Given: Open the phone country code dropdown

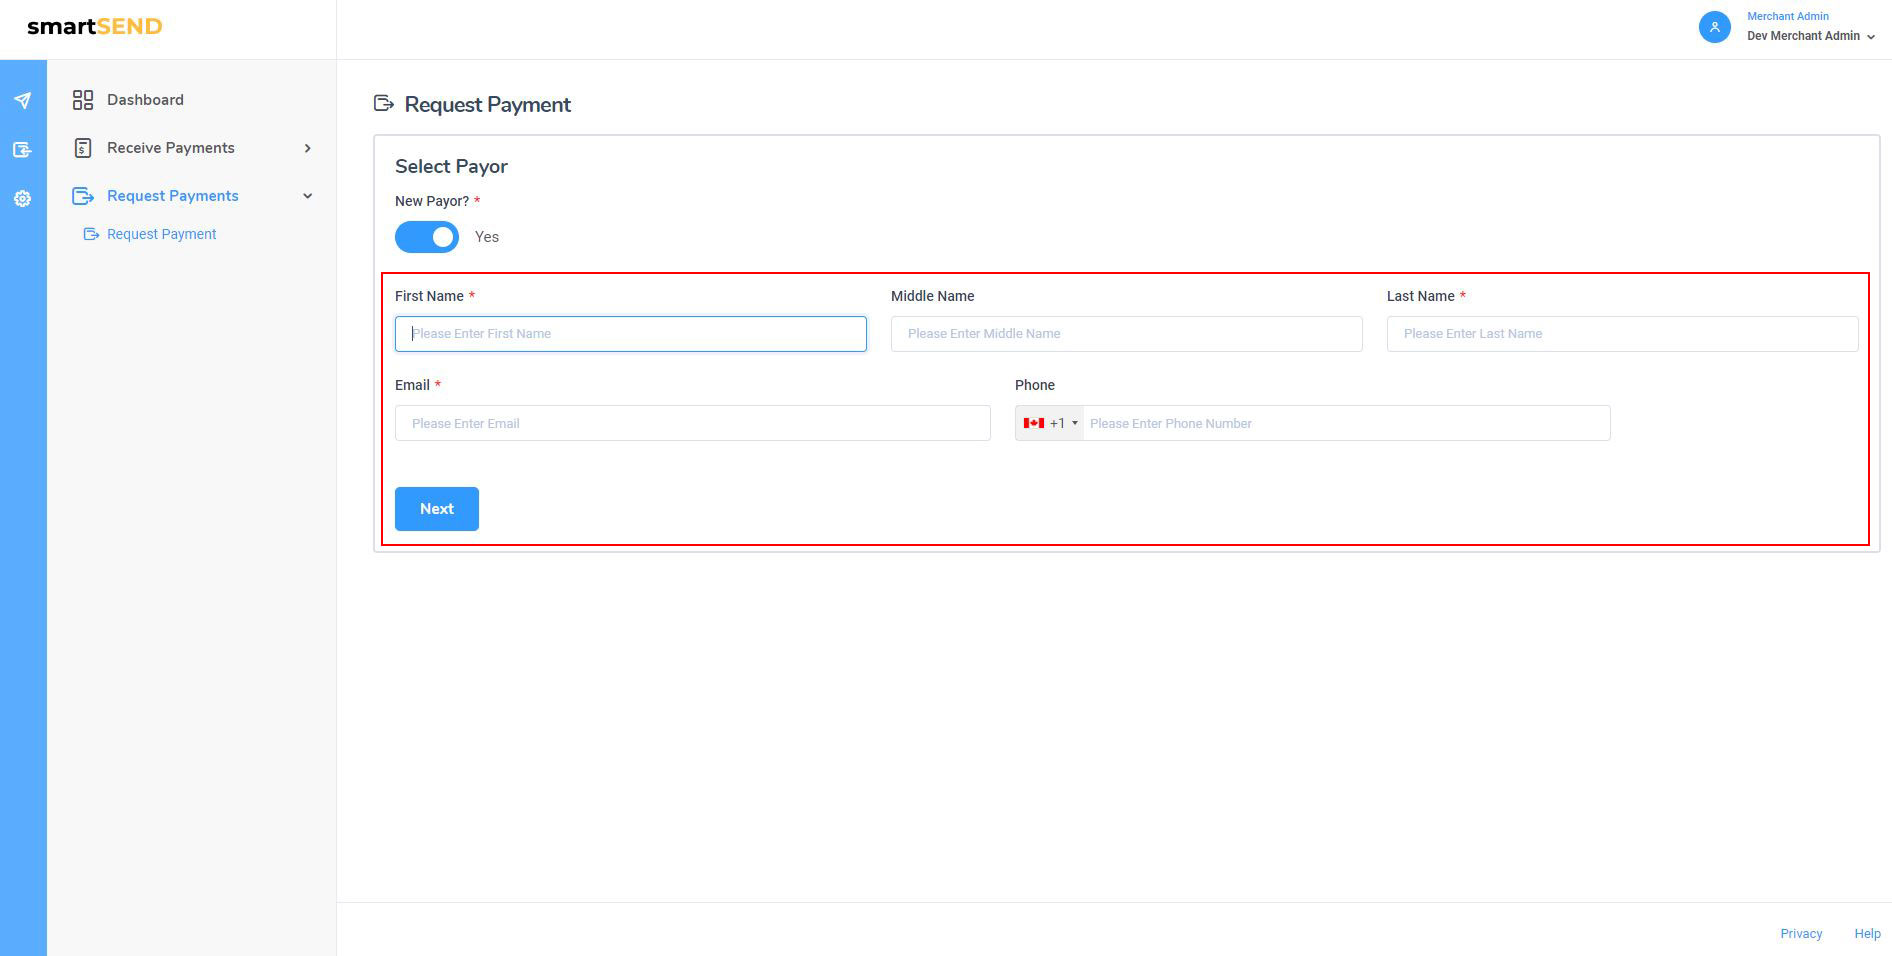Looking at the screenshot, I should click(x=1050, y=423).
